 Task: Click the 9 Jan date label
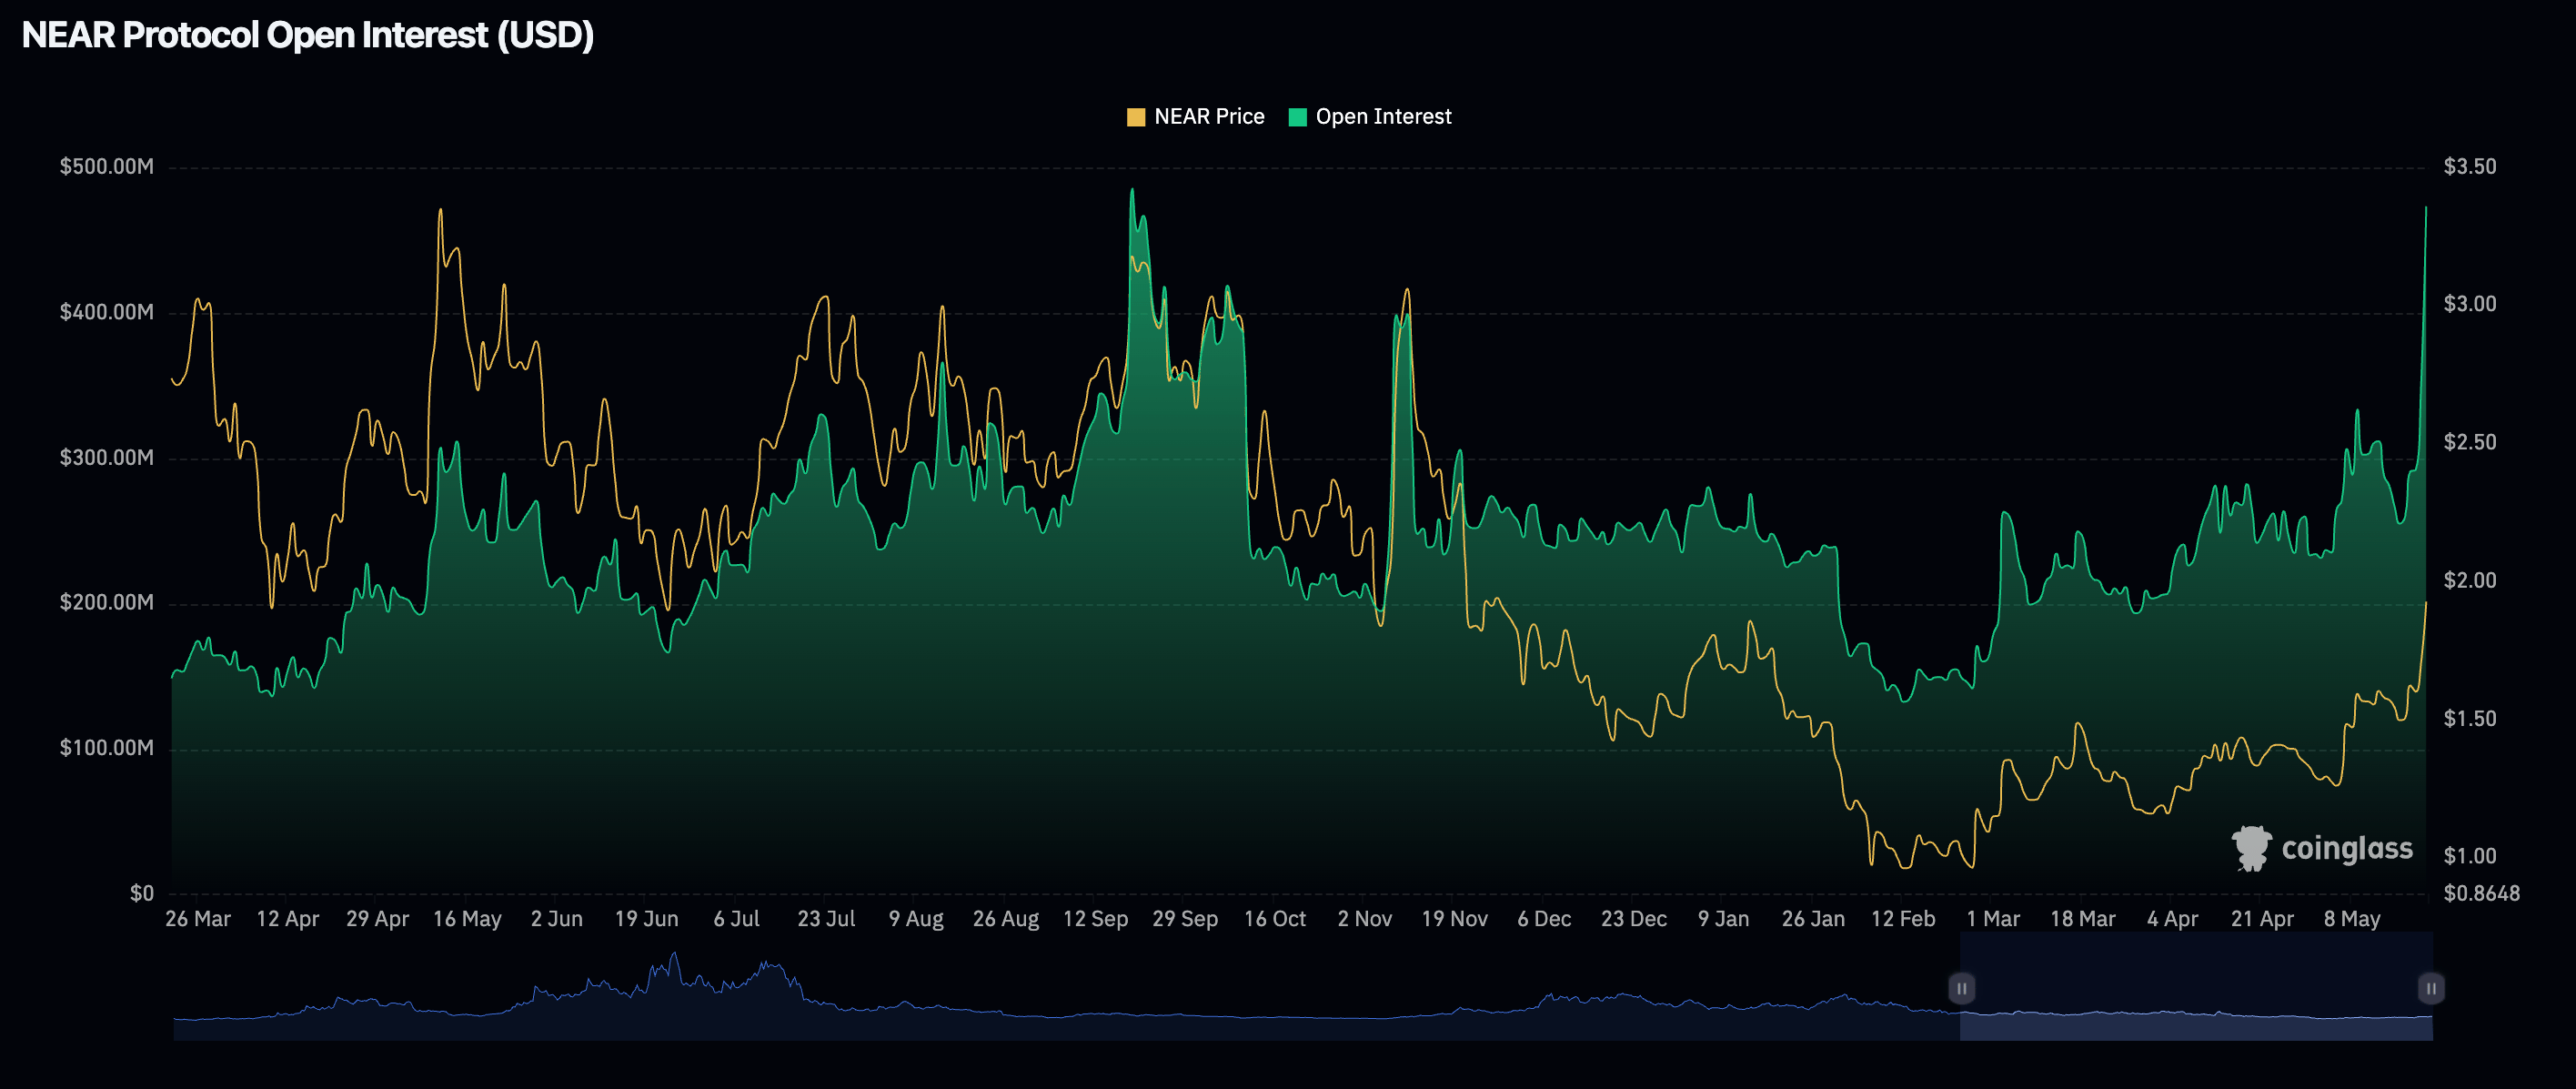tap(1723, 919)
